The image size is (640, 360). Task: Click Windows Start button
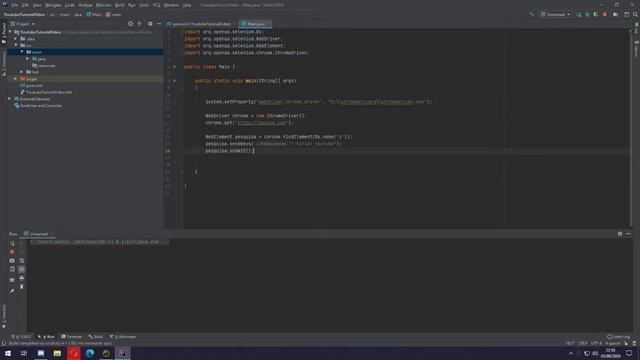tap(8, 353)
